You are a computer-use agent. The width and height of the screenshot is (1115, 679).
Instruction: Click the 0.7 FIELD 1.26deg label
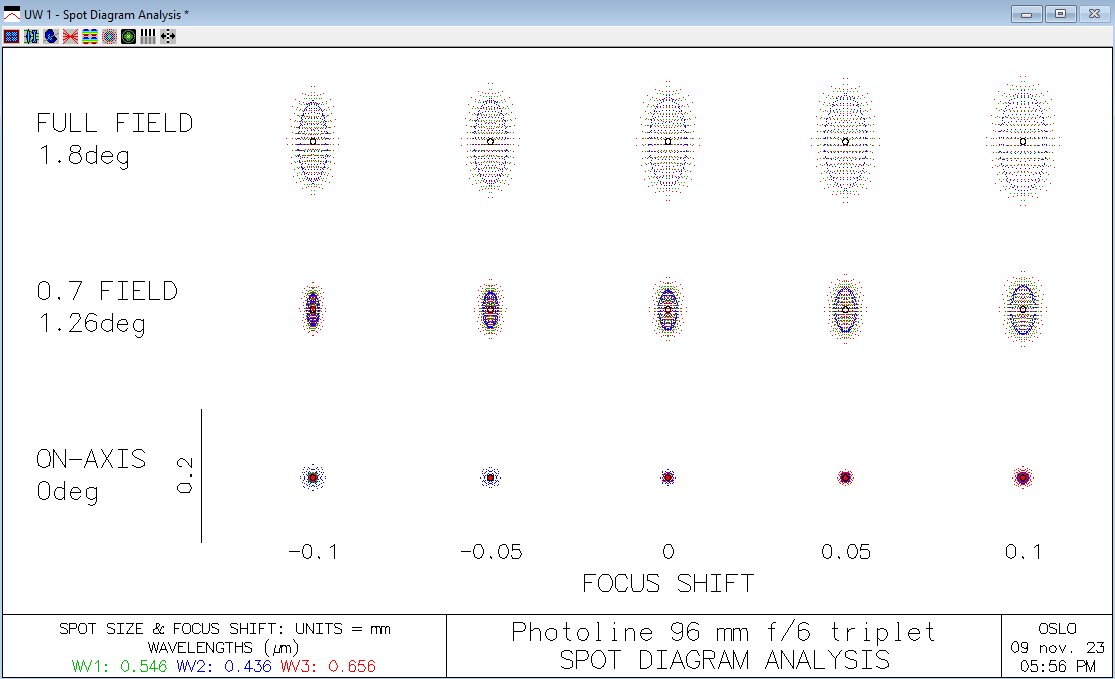(x=107, y=307)
